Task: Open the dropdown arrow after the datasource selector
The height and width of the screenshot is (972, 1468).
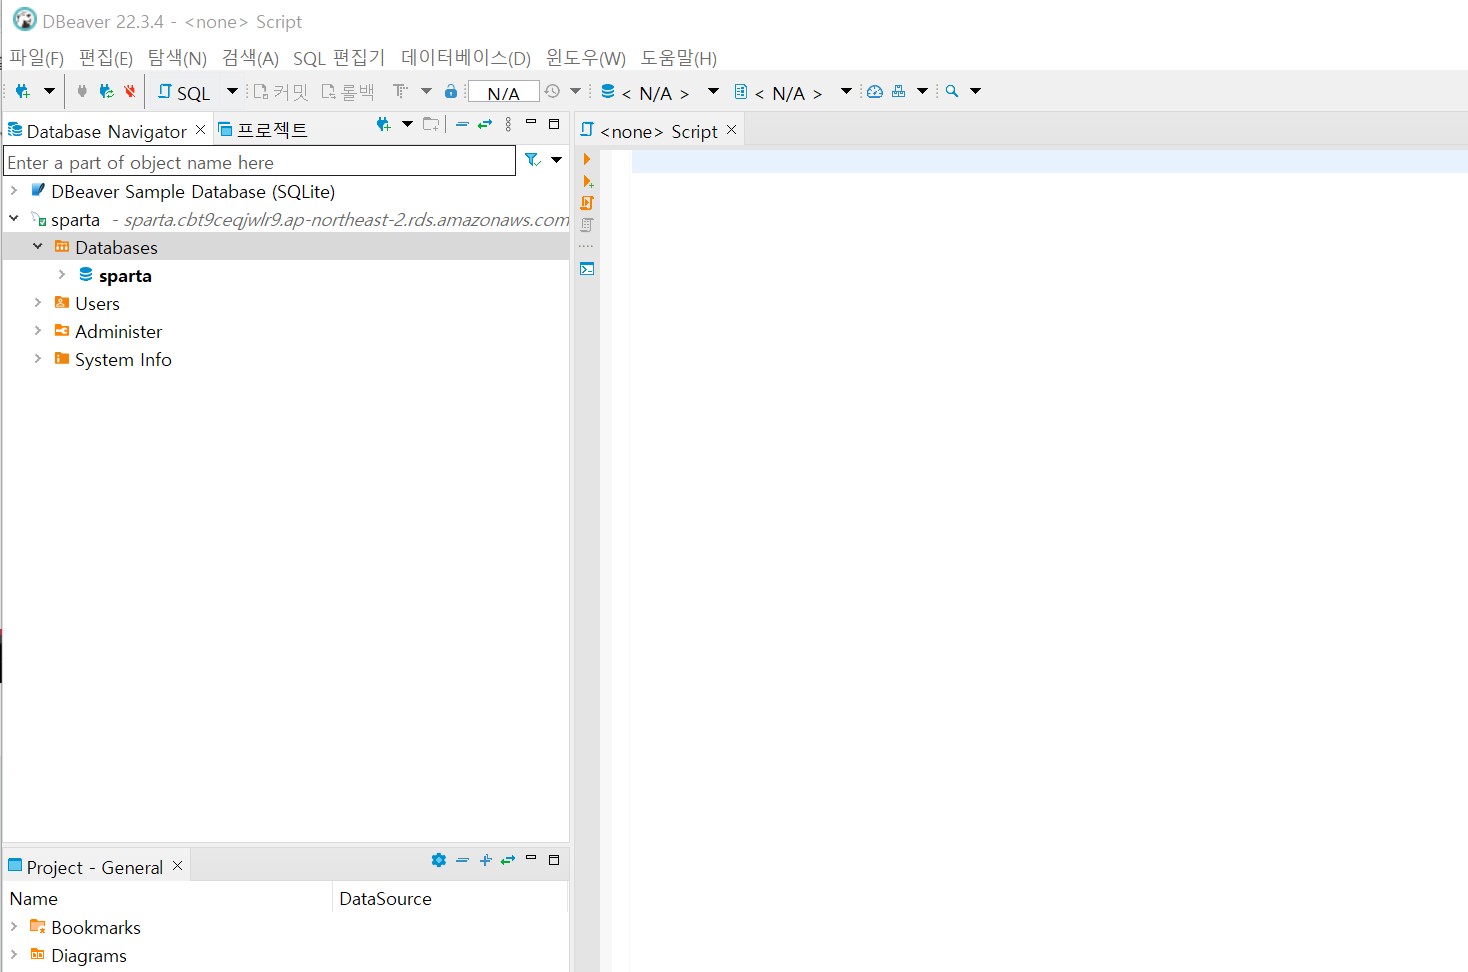Action: 713,91
